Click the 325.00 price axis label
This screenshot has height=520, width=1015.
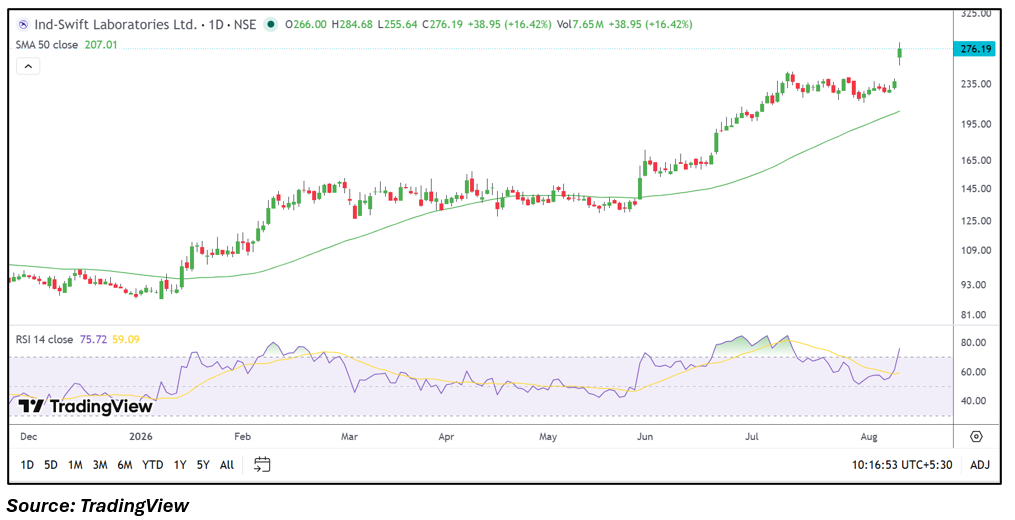[x=976, y=13]
